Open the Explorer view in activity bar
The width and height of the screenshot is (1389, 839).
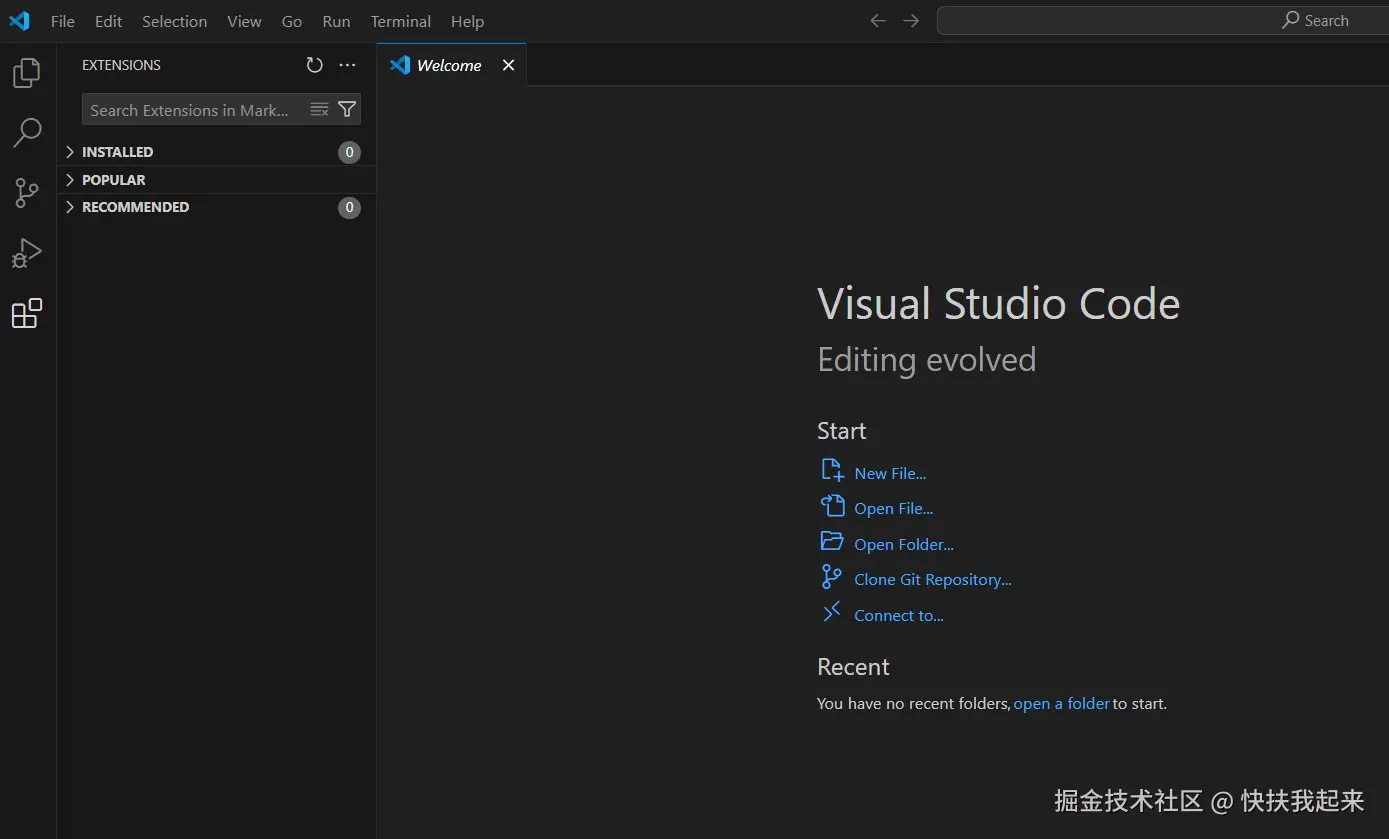27,73
